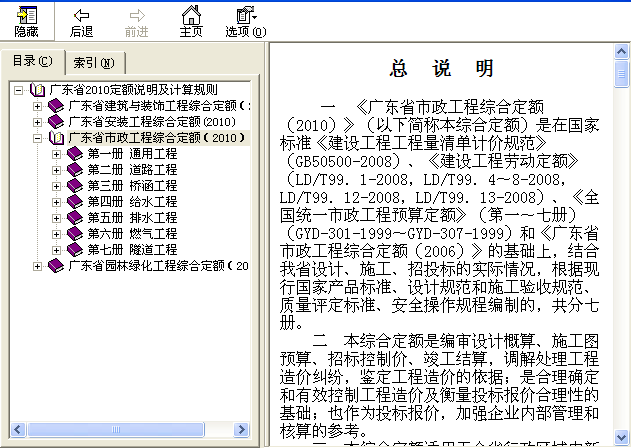This screenshot has width=631, height=448.
Task: Open 第三册 桥涵工程 topic
Action: (x=132, y=186)
